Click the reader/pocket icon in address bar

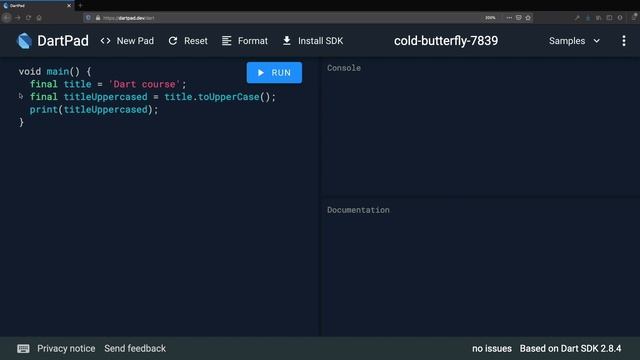(x=518, y=18)
